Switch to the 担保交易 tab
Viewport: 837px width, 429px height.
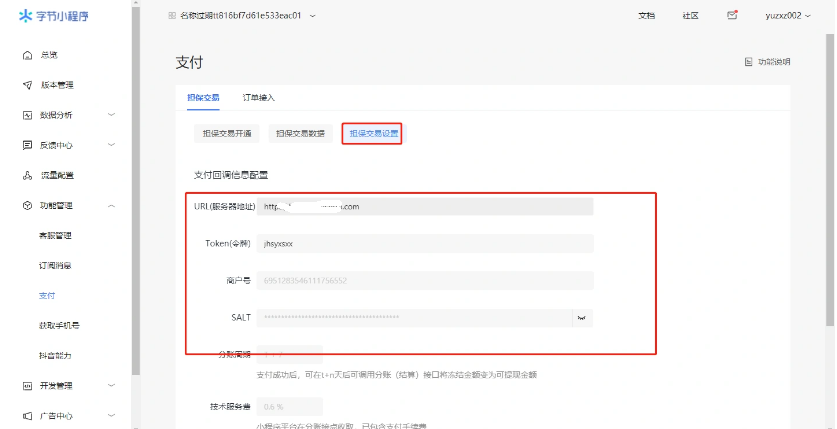pyautogui.click(x=203, y=98)
